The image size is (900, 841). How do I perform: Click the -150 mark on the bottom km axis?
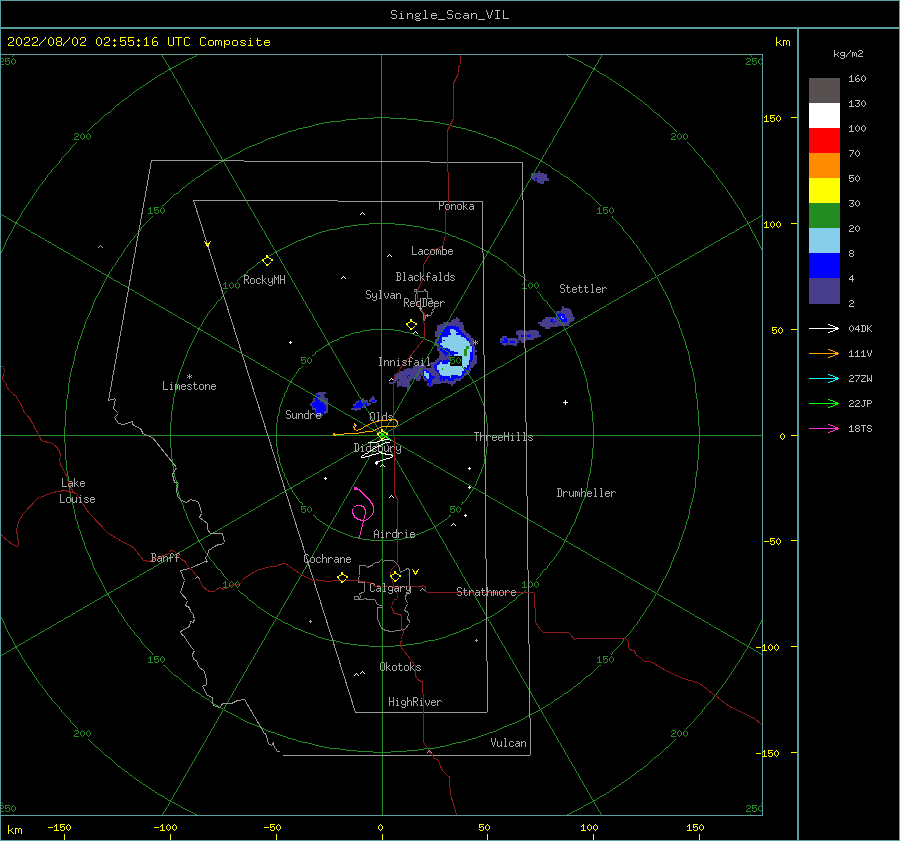pos(59,827)
